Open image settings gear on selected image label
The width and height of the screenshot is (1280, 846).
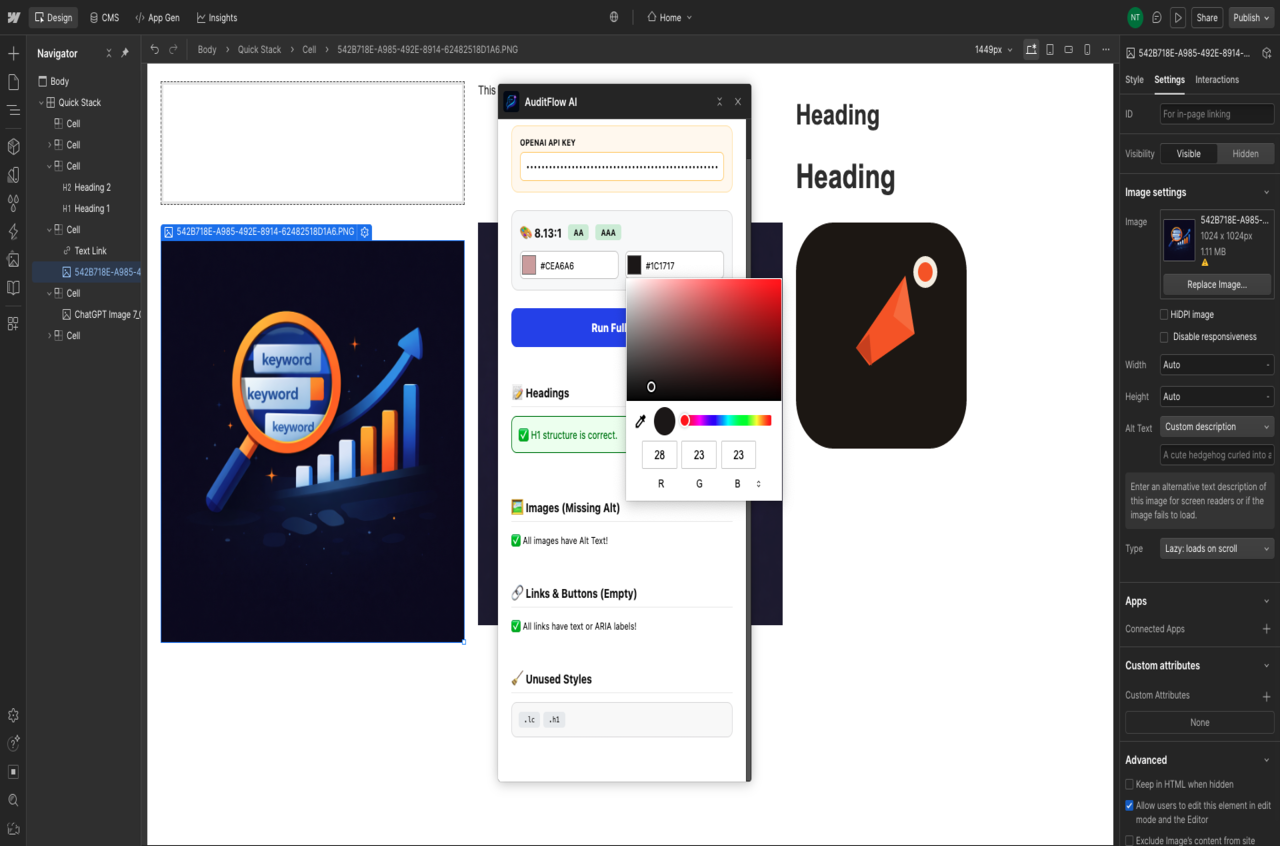coord(365,232)
